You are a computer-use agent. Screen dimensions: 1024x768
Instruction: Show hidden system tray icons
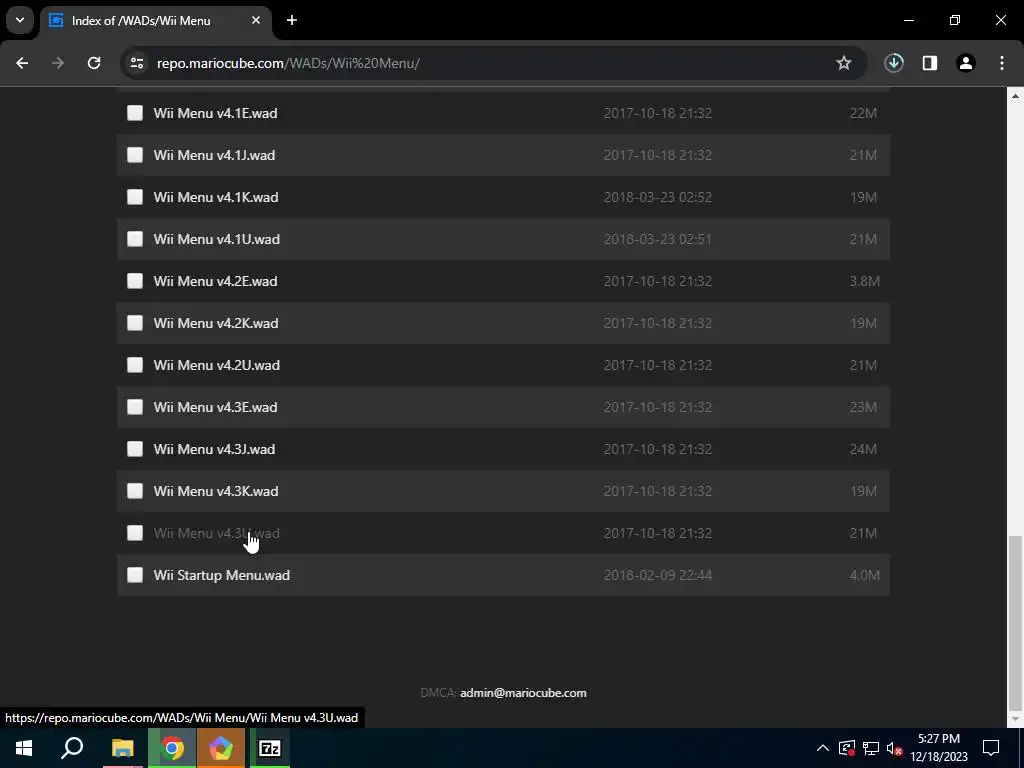[x=823, y=748]
